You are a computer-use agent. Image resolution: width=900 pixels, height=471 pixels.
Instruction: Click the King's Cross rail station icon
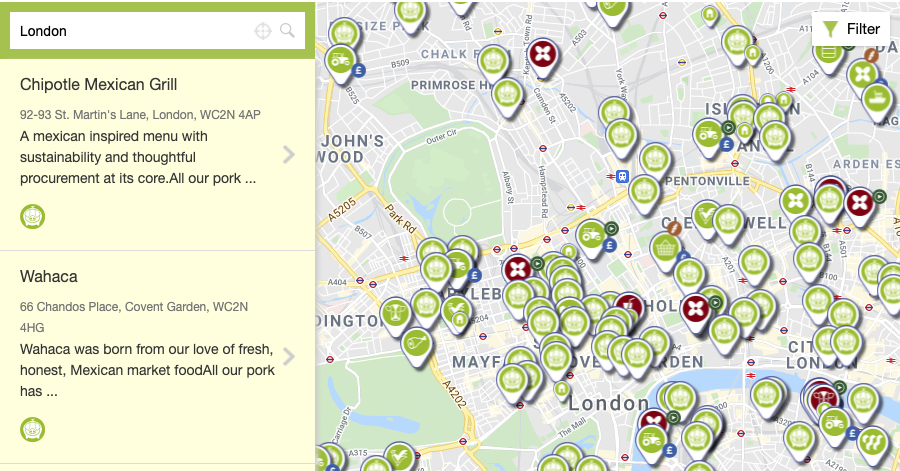click(622, 177)
